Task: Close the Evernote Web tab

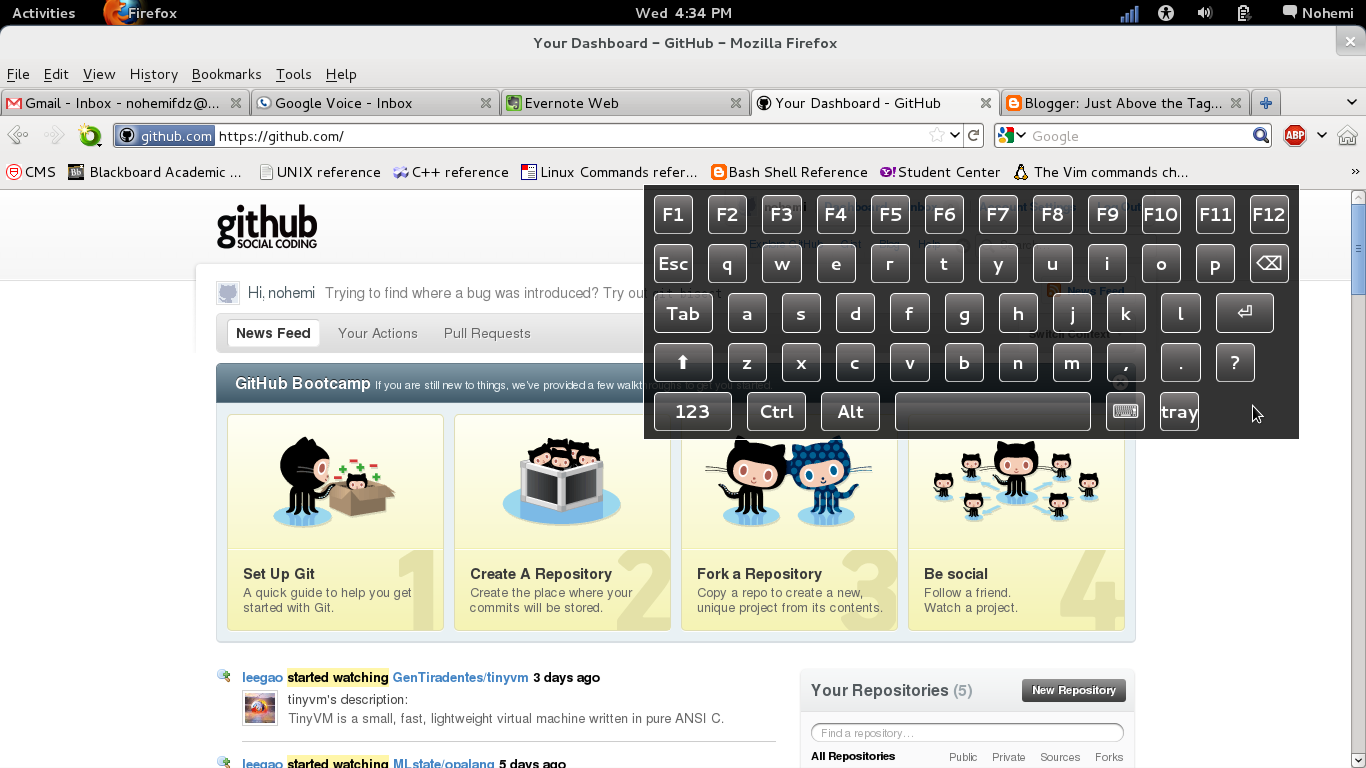Action: tap(736, 102)
